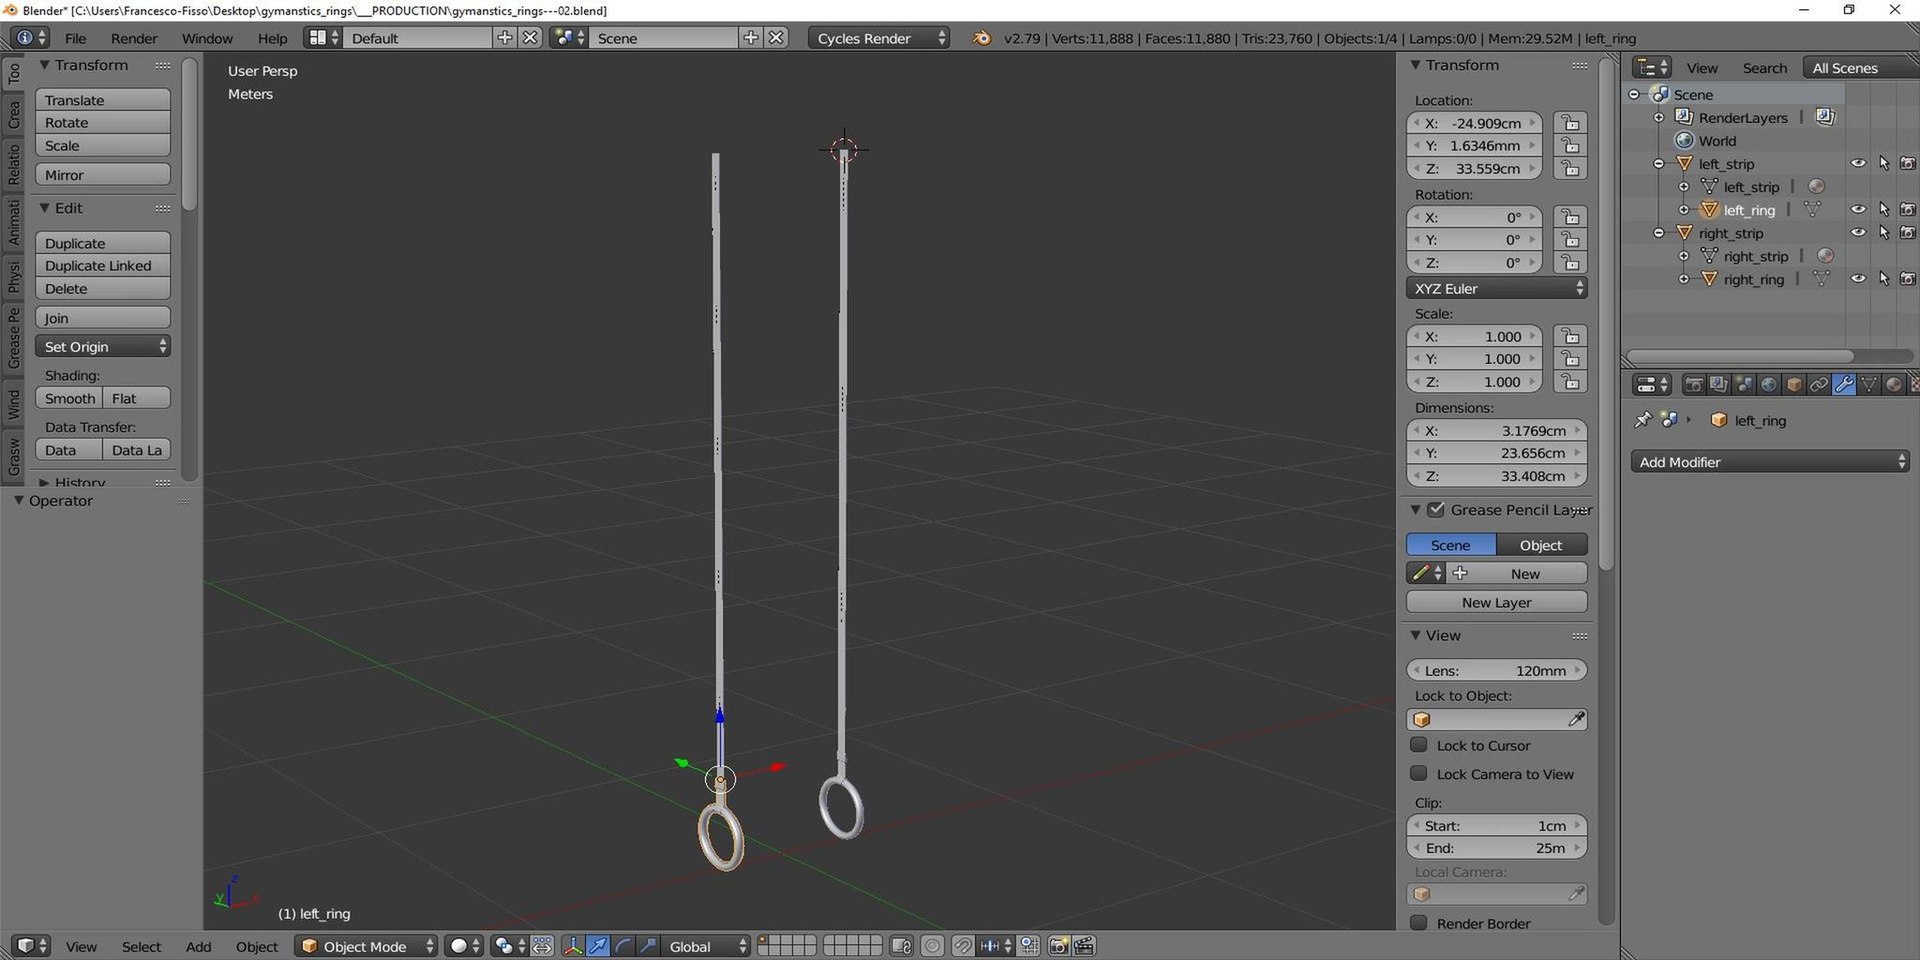Open the screen layout browse icon

(x=325, y=38)
